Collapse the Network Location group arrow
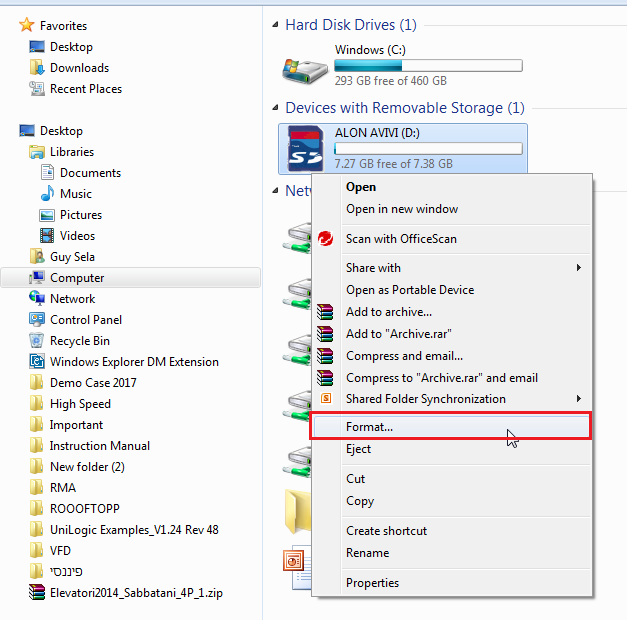Image resolution: width=627 pixels, height=620 pixels. (x=276, y=191)
